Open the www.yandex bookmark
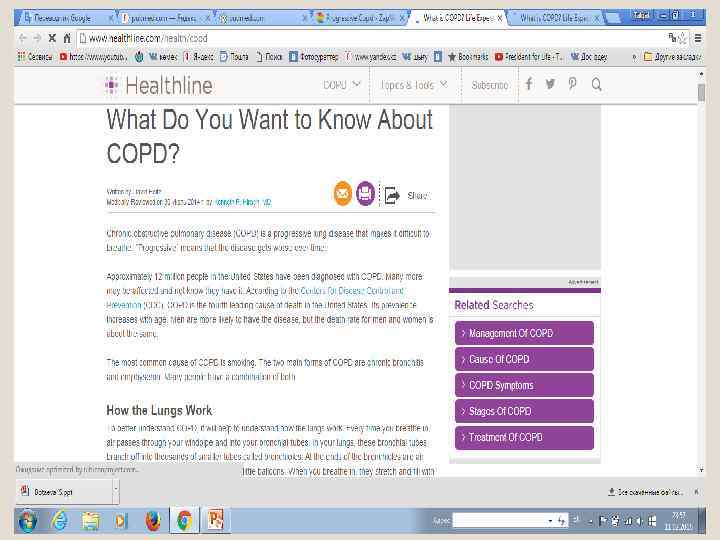Screen dimensions: 720x540 tap(371, 57)
